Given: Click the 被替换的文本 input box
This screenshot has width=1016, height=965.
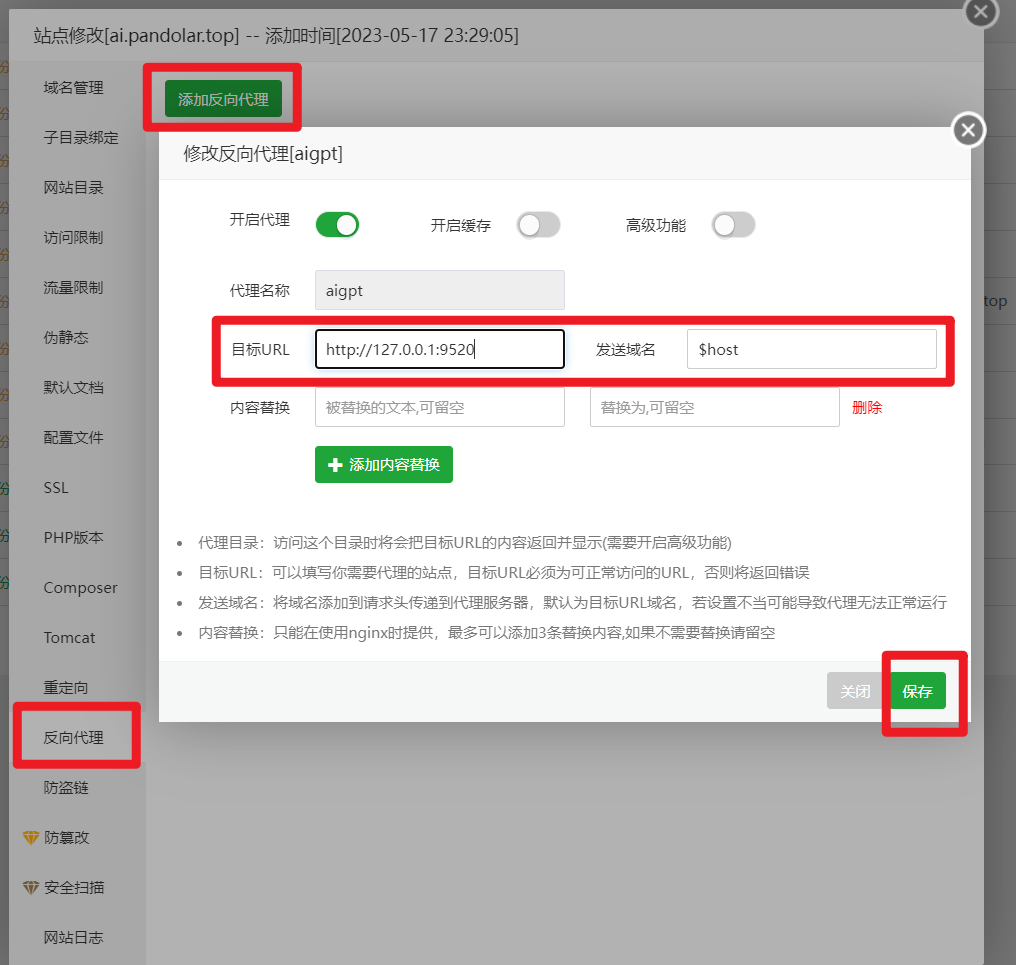Looking at the screenshot, I should pos(439,408).
